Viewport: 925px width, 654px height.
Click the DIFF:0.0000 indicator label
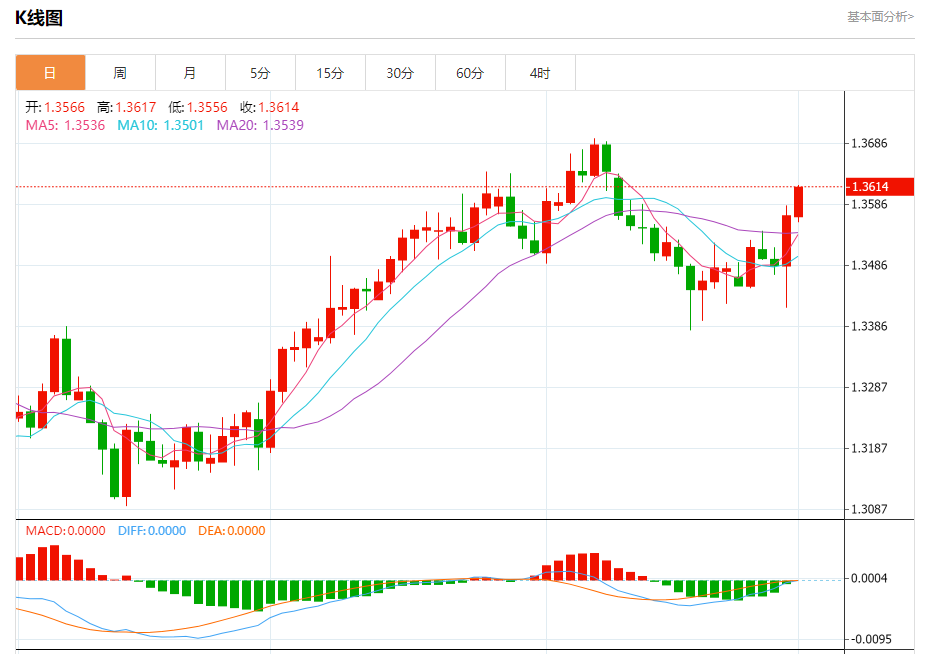click(x=152, y=531)
